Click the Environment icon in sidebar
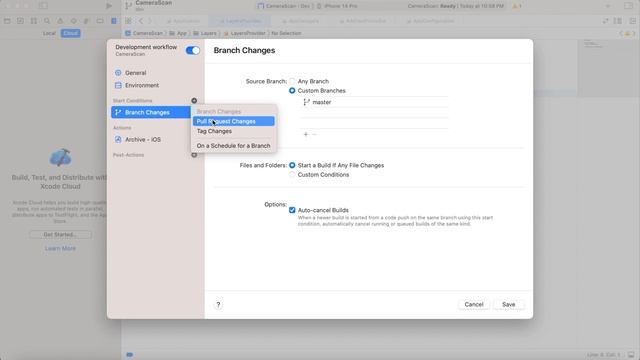The image size is (640, 360). pos(118,85)
